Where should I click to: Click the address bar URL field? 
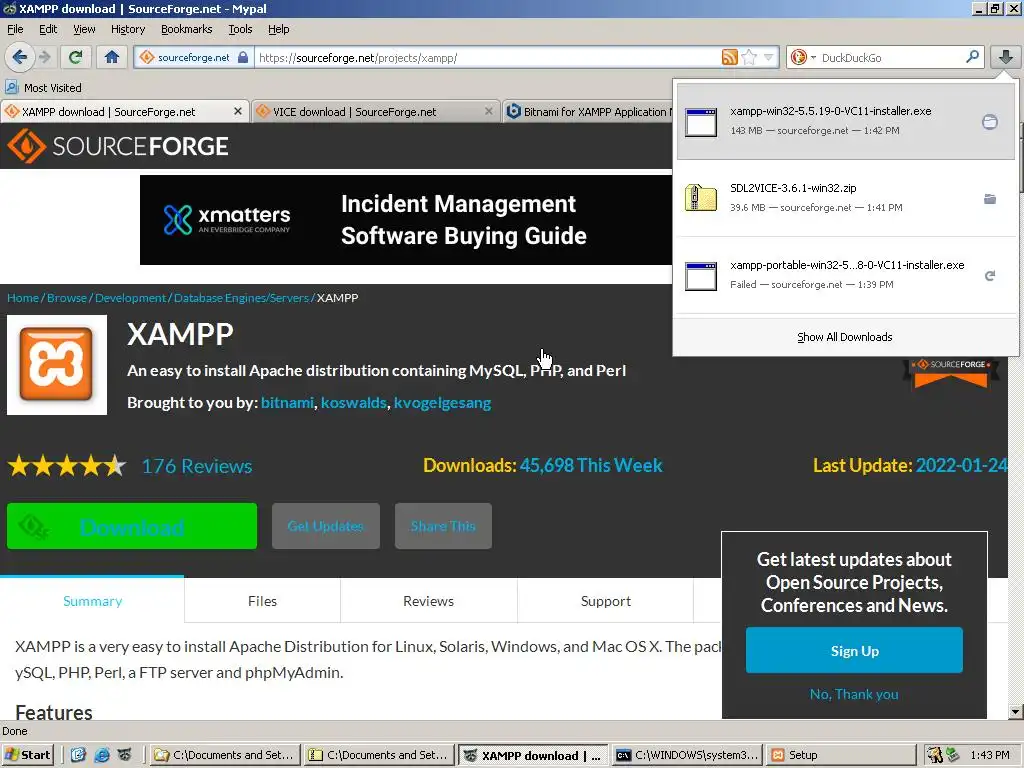[487, 57]
